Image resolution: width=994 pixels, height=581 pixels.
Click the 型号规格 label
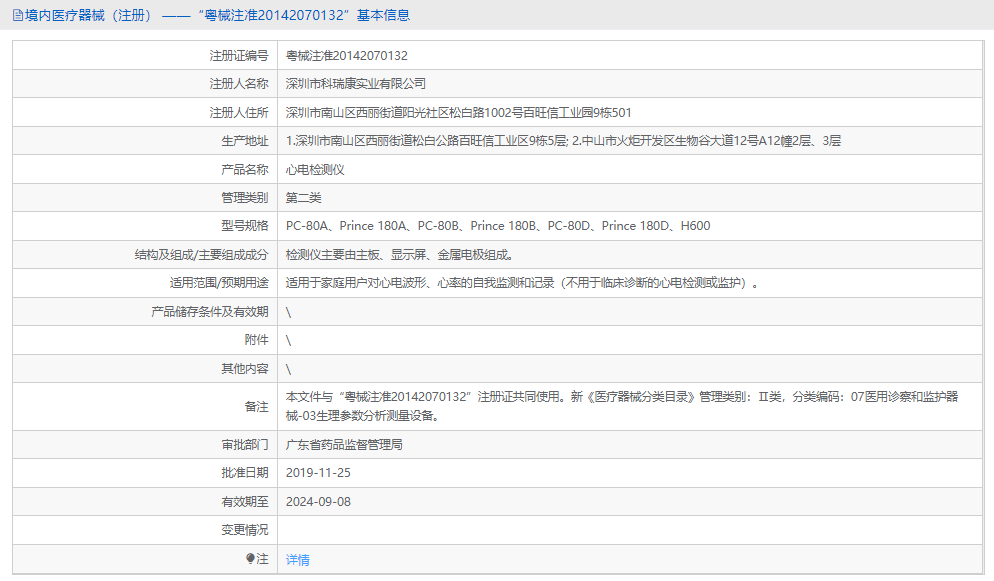(x=245, y=226)
